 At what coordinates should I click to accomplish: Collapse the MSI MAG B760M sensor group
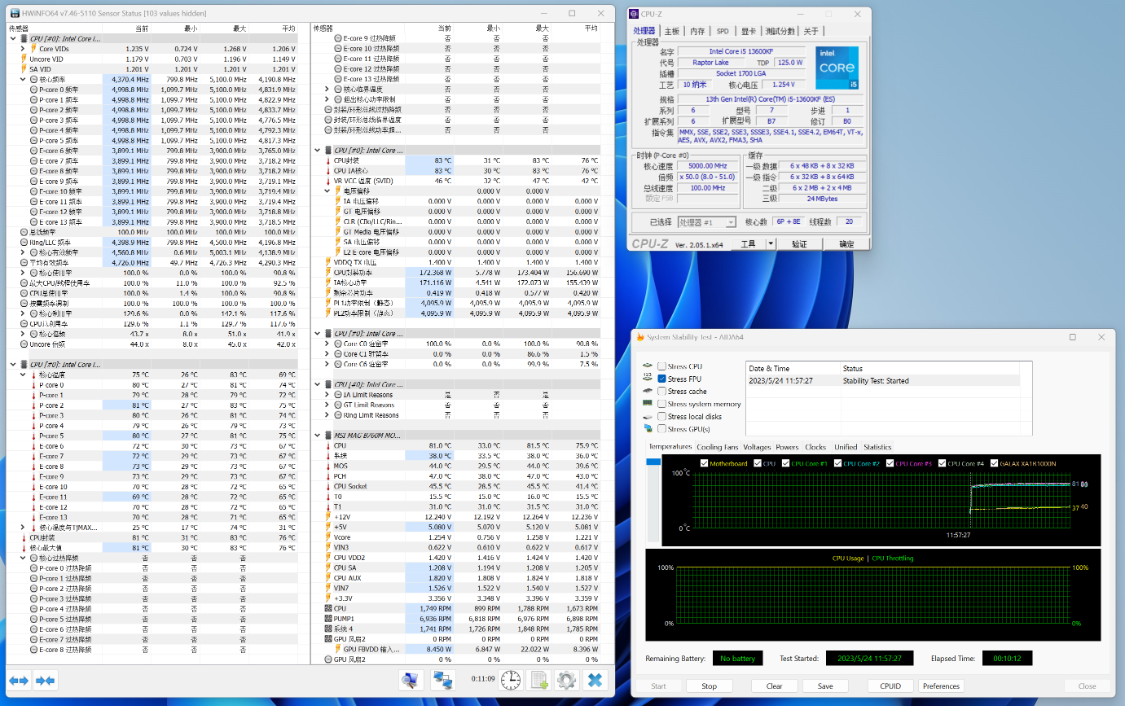pyautogui.click(x=317, y=436)
